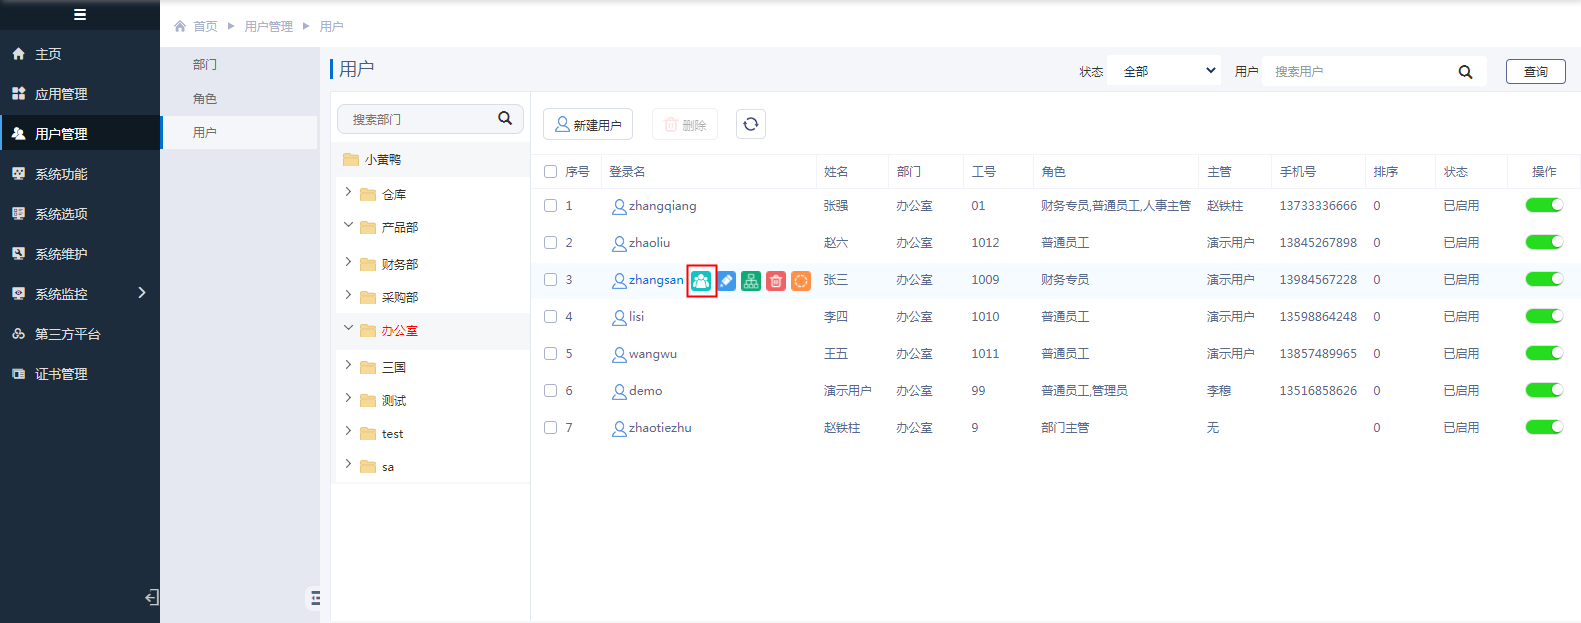The height and width of the screenshot is (623, 1581).
Task: Click the orange dashed-circle icon for zhangsan
Action: 801,281
